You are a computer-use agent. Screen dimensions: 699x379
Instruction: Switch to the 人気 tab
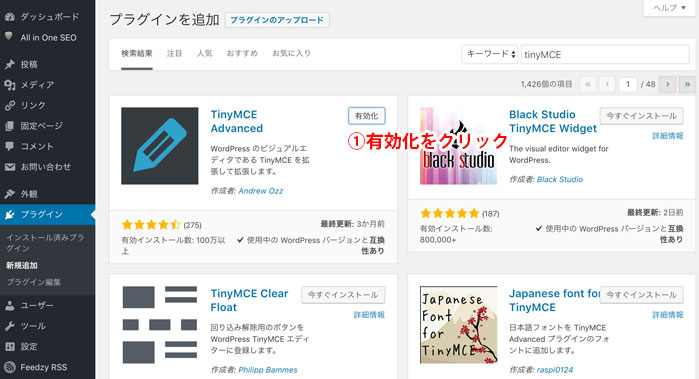(205, 54)
